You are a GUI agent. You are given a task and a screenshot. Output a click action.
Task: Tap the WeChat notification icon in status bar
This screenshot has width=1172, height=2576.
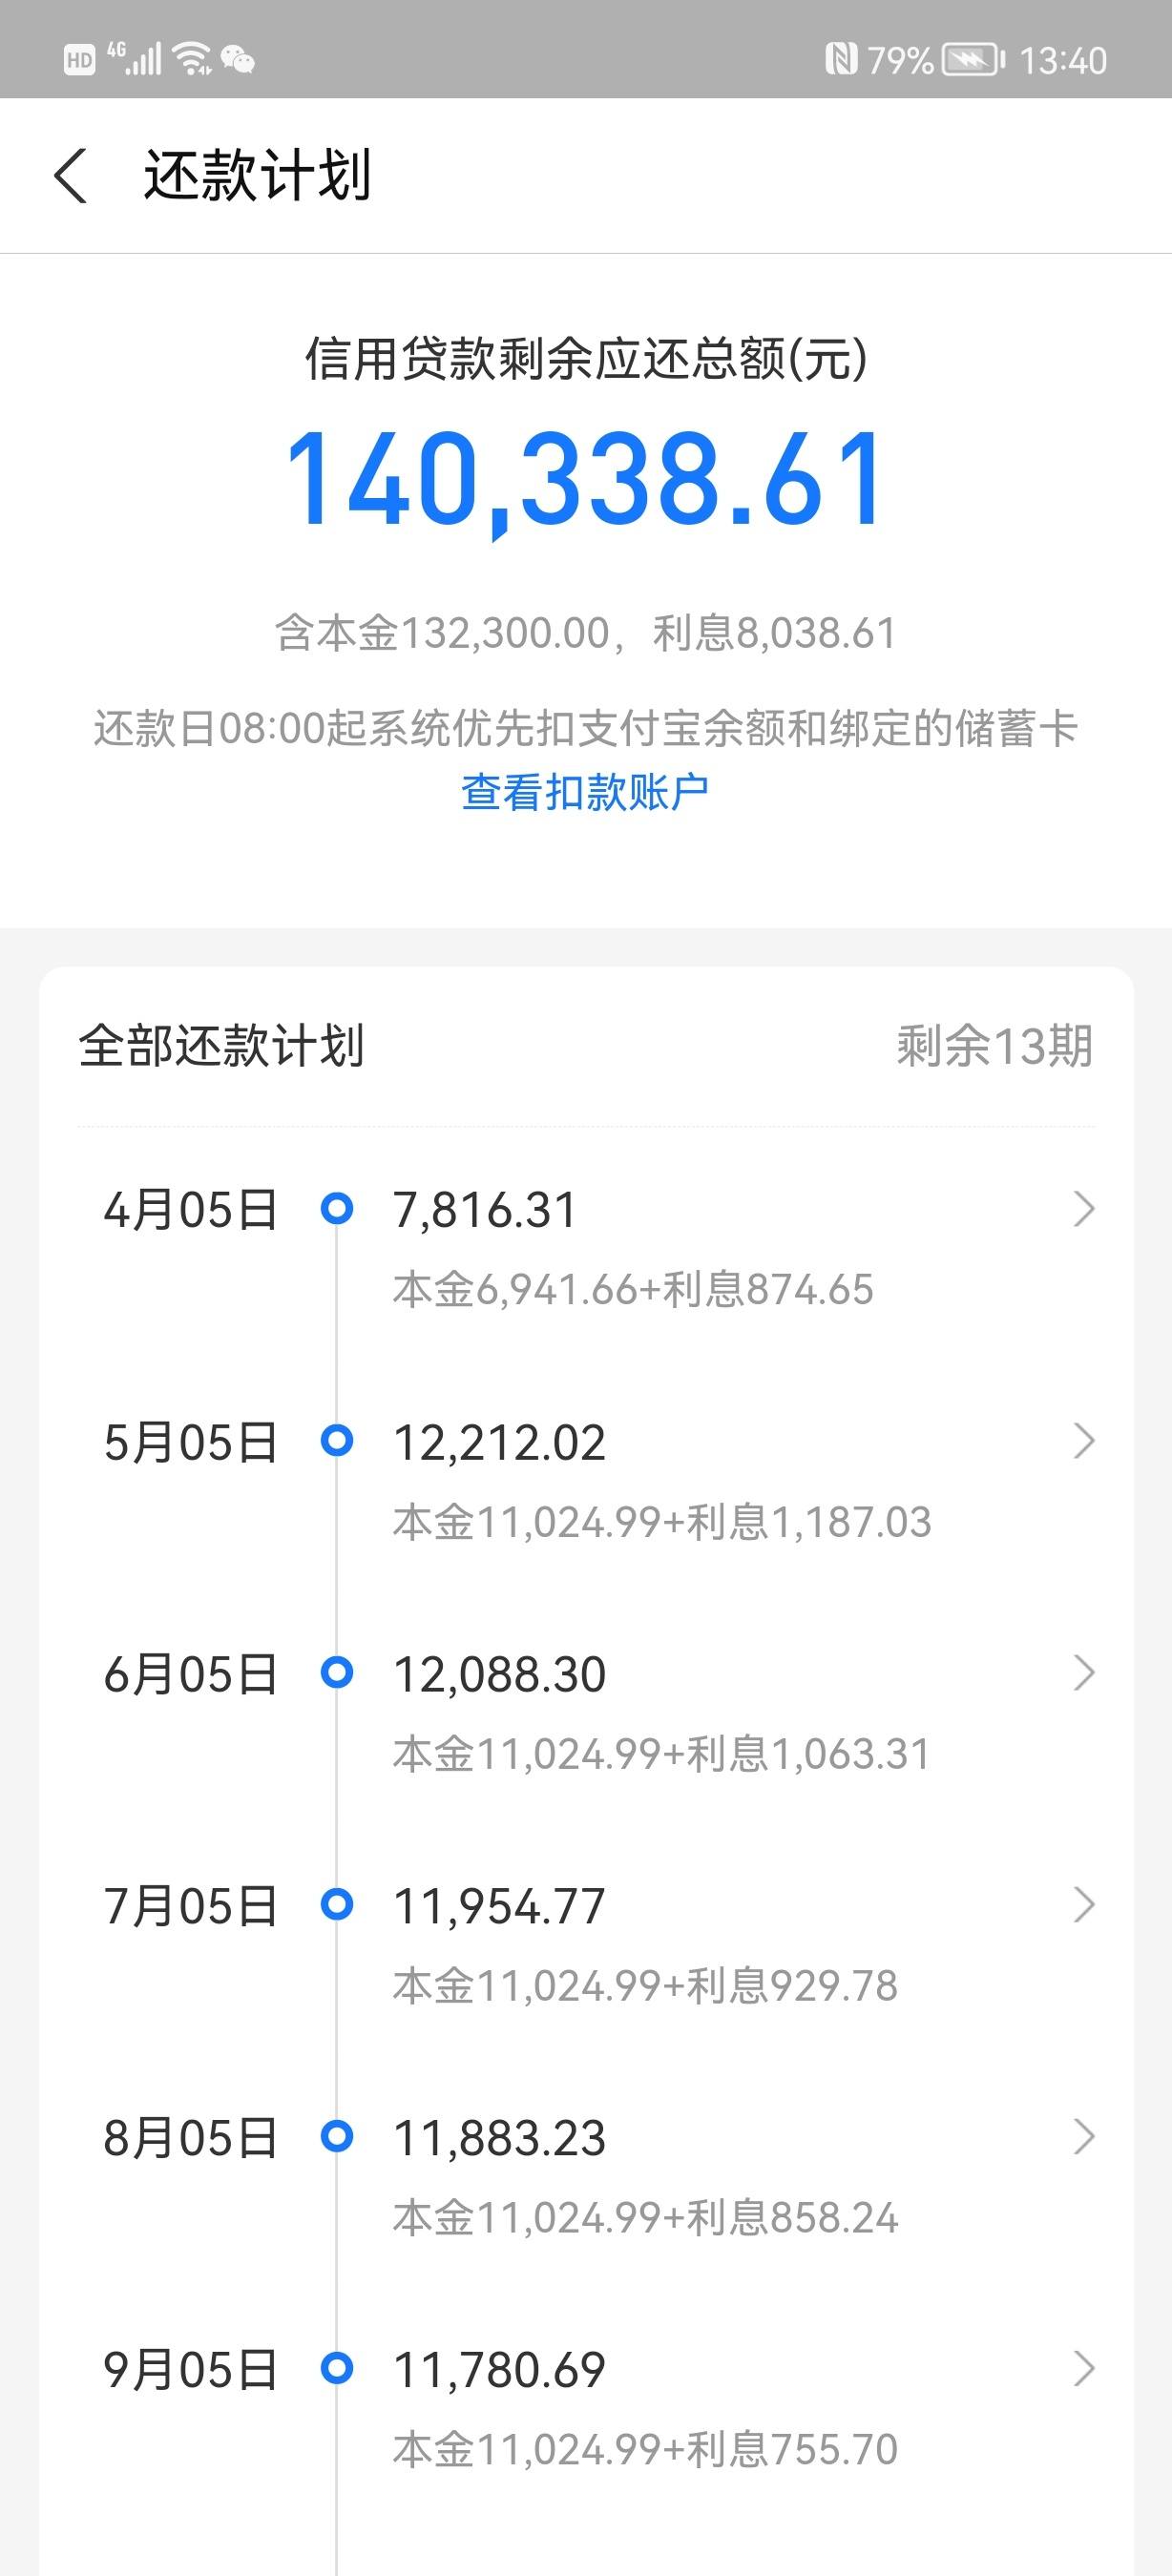point(238,60)
